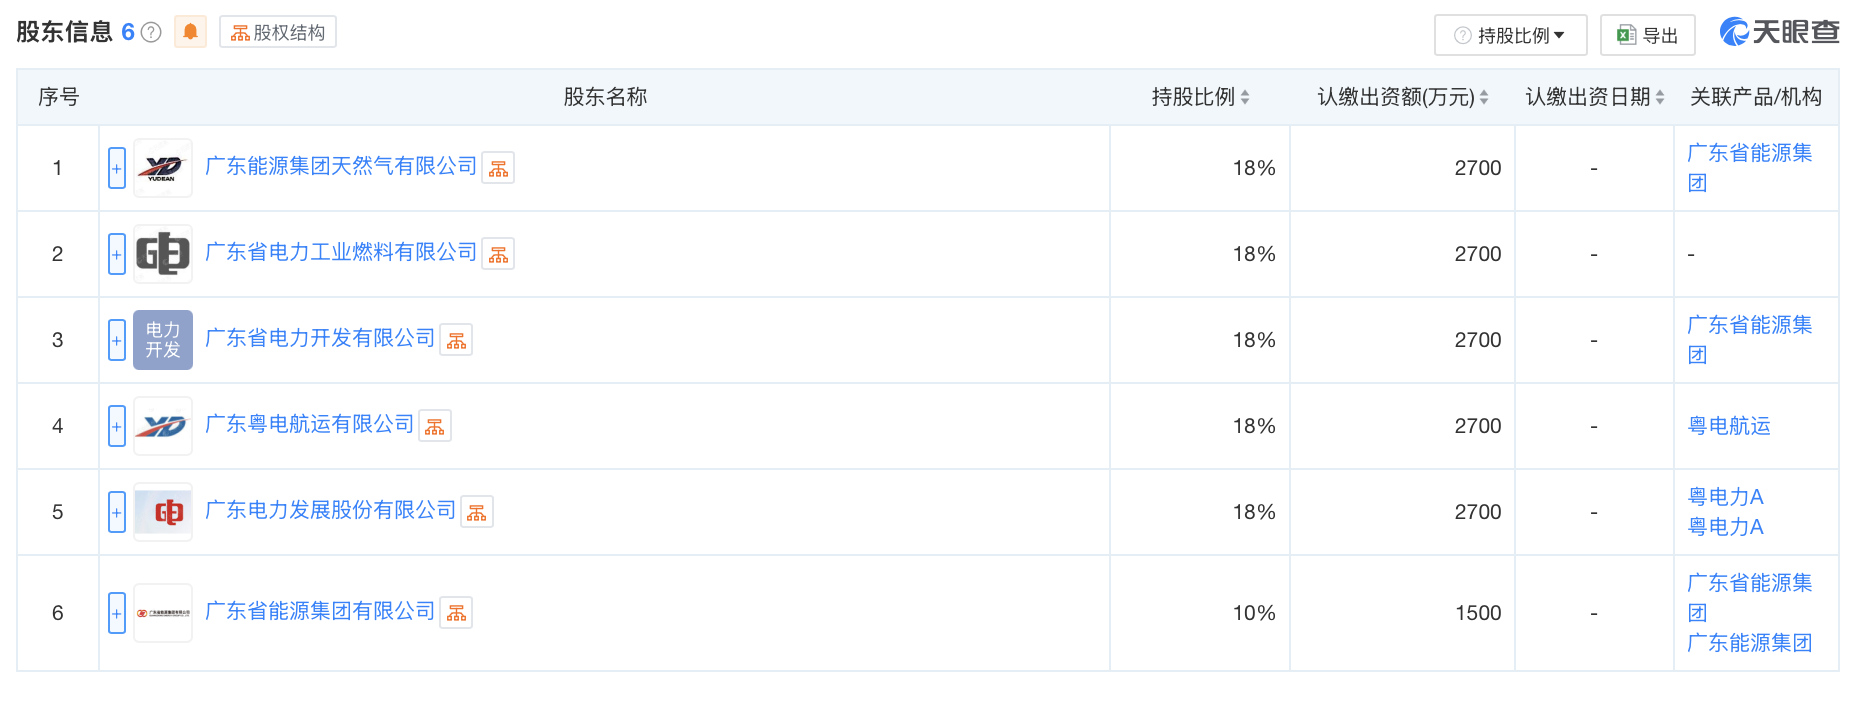Open equity structure icon for 广东省电力开发有限公司
This screenshot has height=702, width=1854.
pos(456,340)
